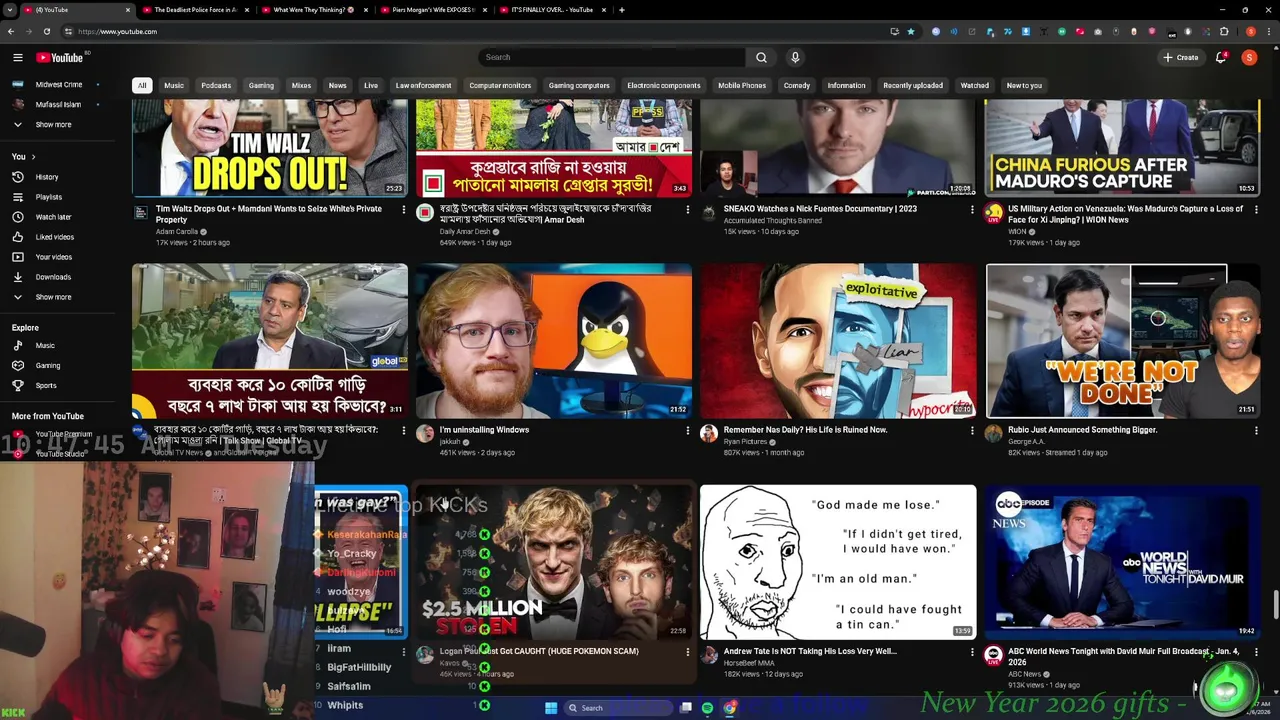1280x720 pixels.
Task: Open a new browser tab
Action: click(621, 10)
